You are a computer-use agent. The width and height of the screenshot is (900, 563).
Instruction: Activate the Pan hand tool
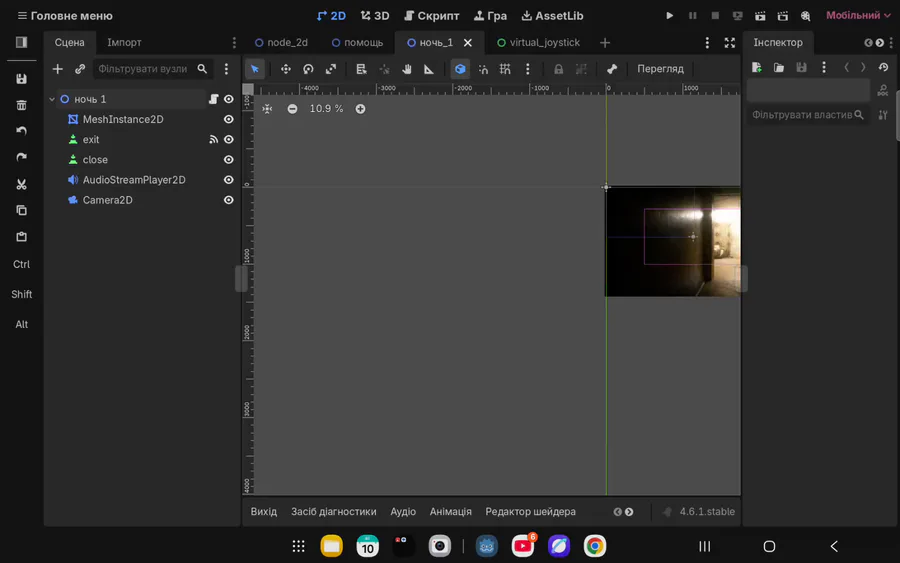(407, 69)
